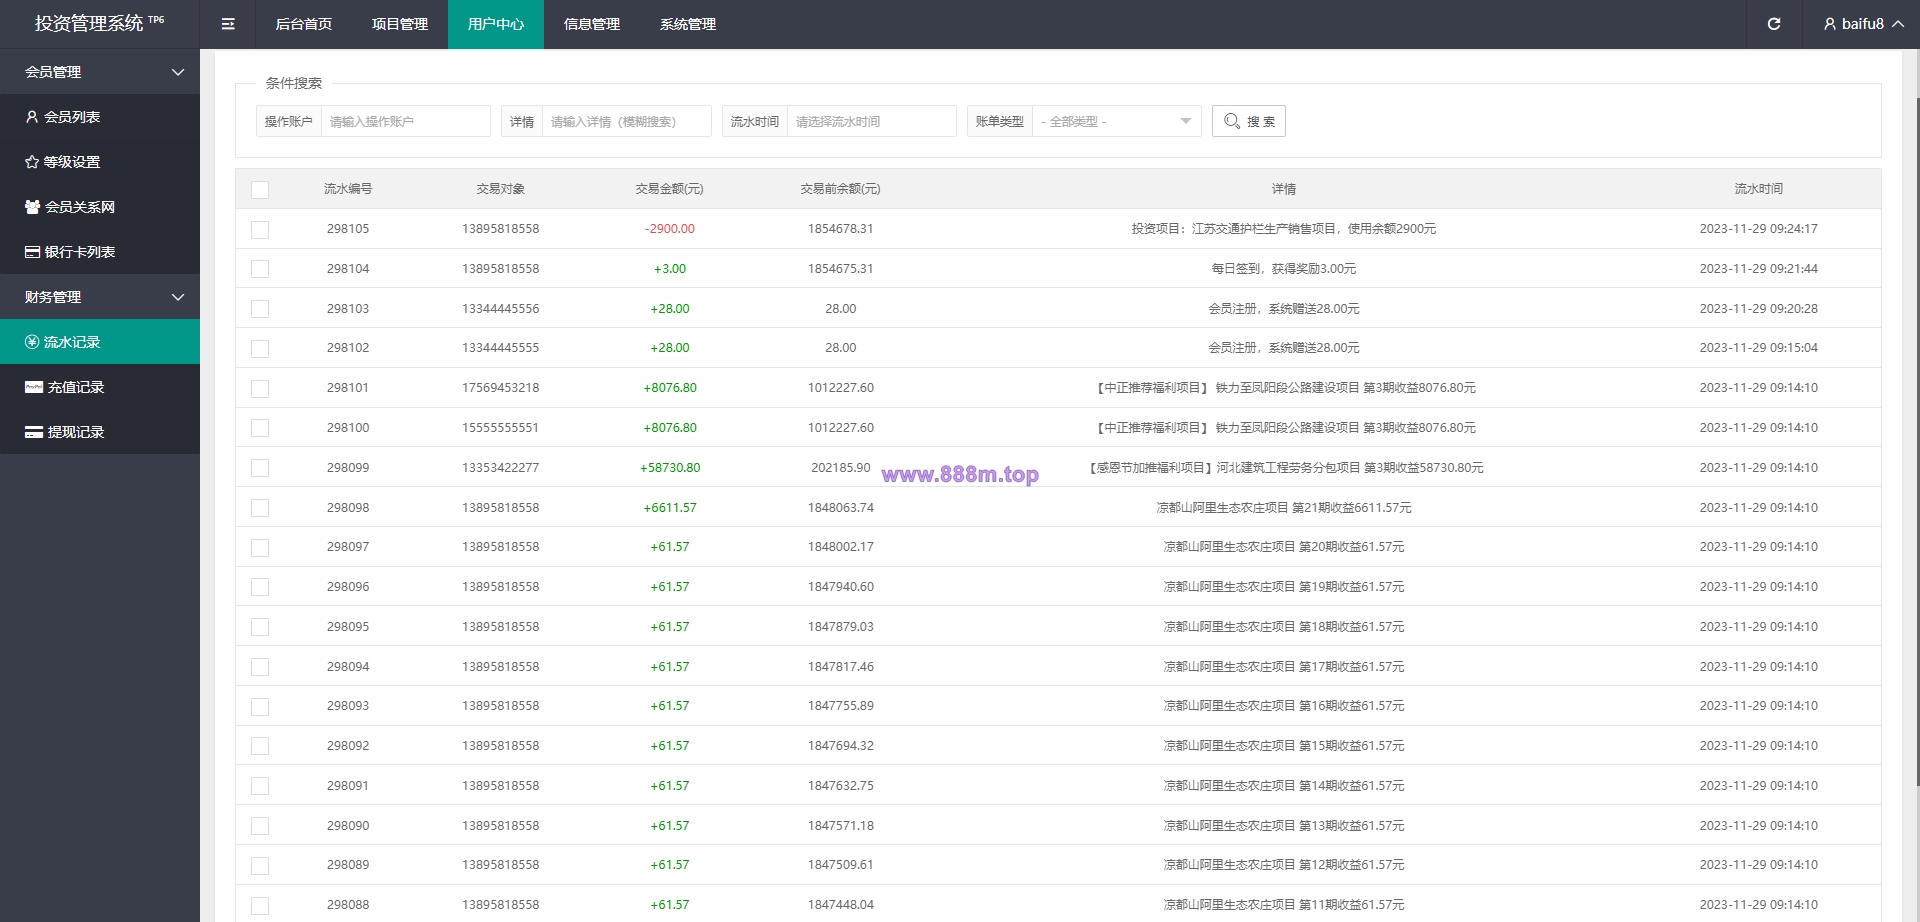Screen dimensions: 1920x922
Task: Click the 流水时间 column header
Action: pyautogui.click(x=1759, y=189)
